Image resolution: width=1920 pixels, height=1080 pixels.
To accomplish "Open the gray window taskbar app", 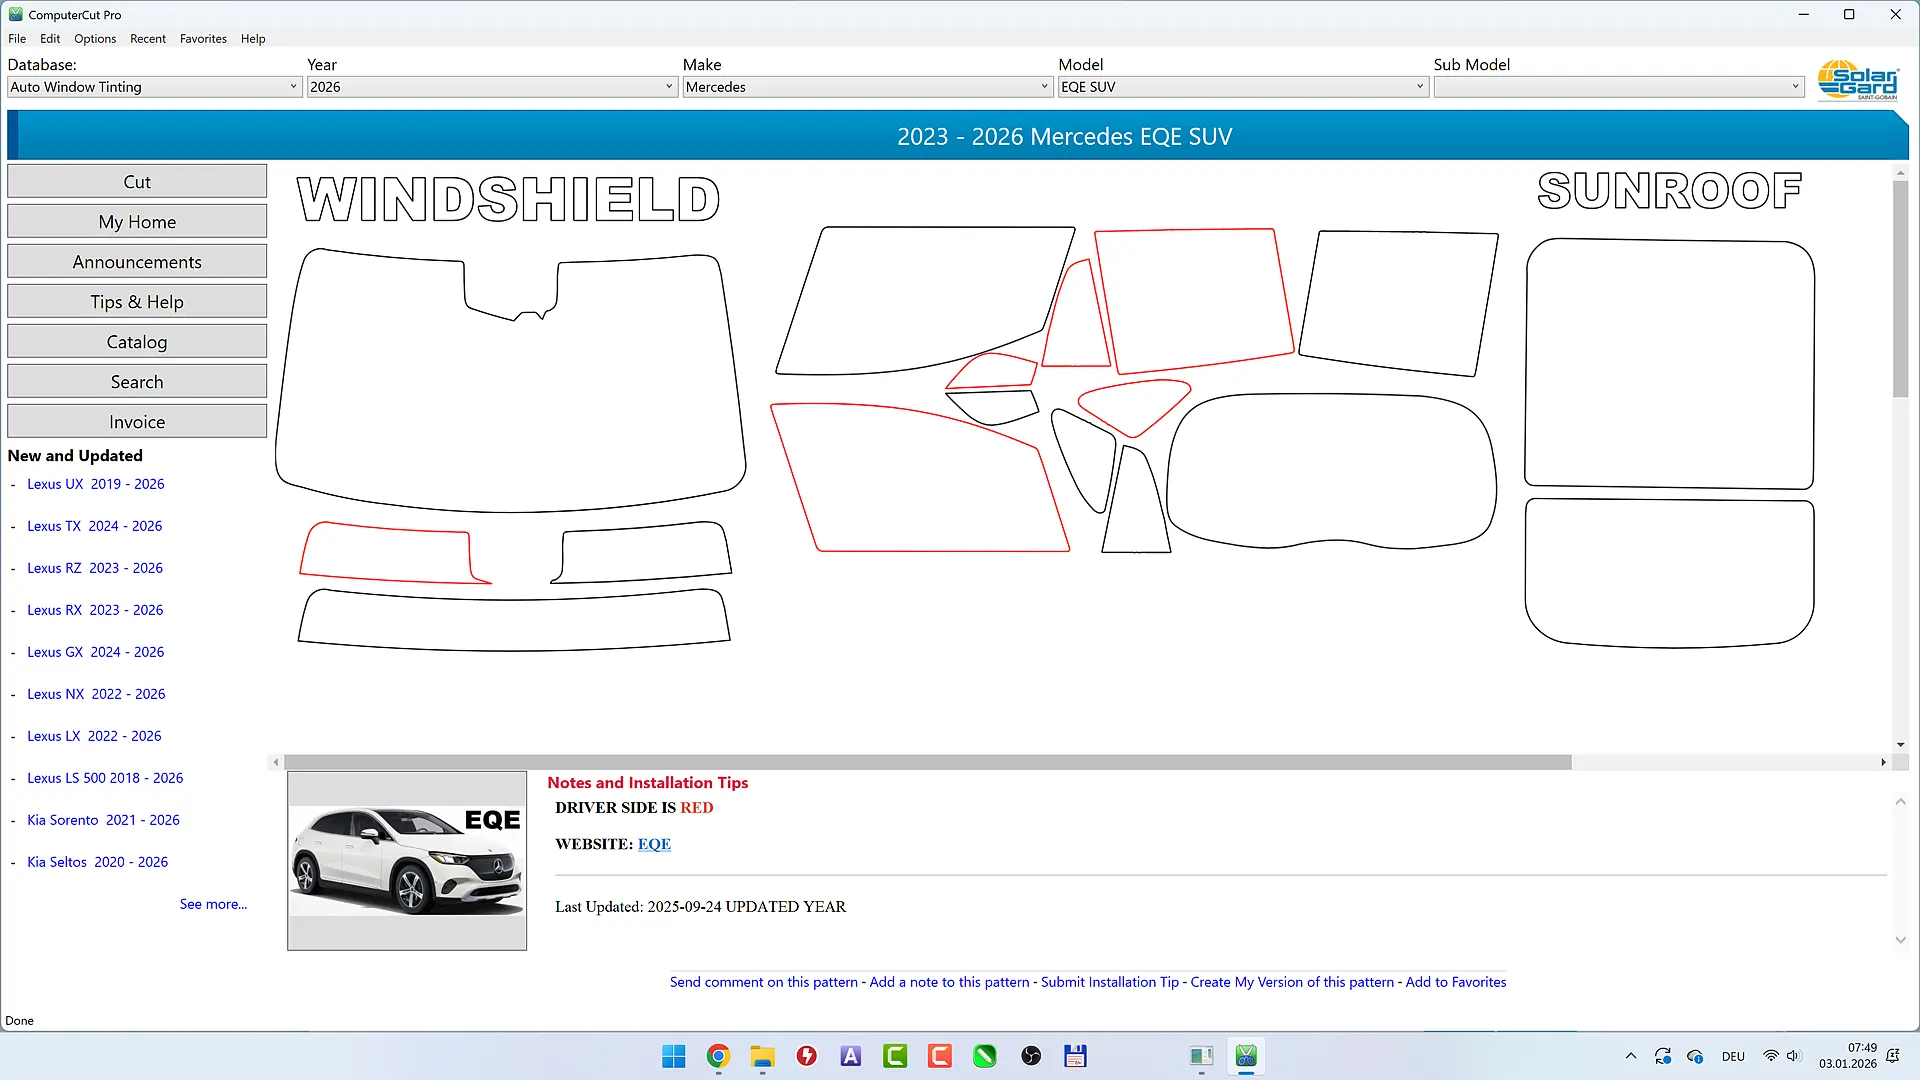I will (1202, 1056).
